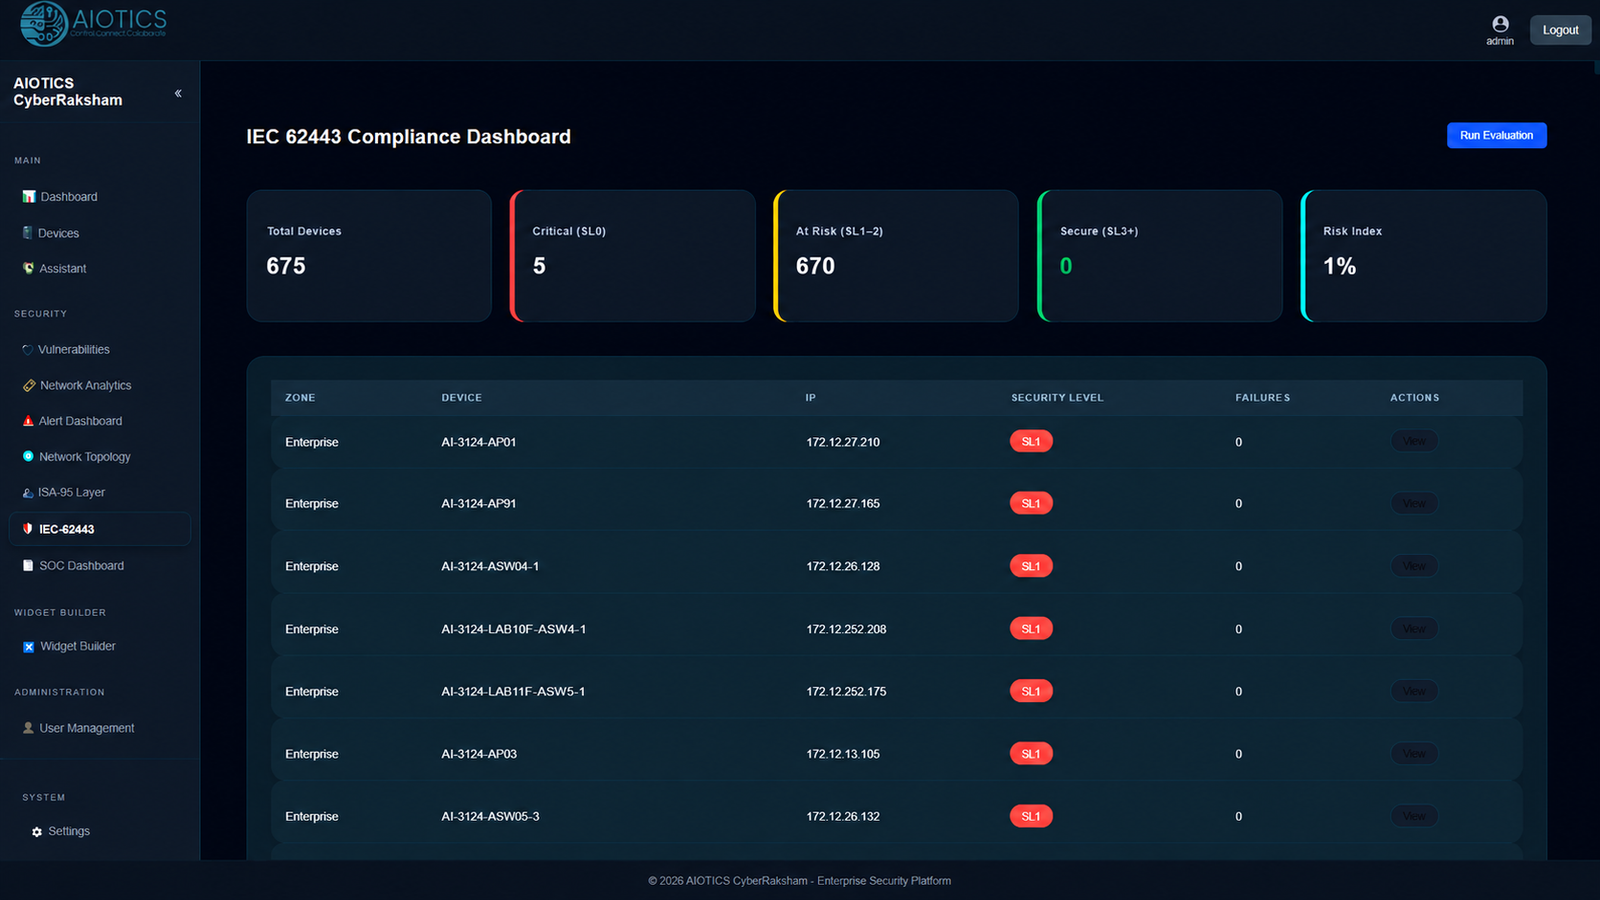View details for device AI-3124-AP01
1600x900 pixels.
click(x=1414, y=441)
